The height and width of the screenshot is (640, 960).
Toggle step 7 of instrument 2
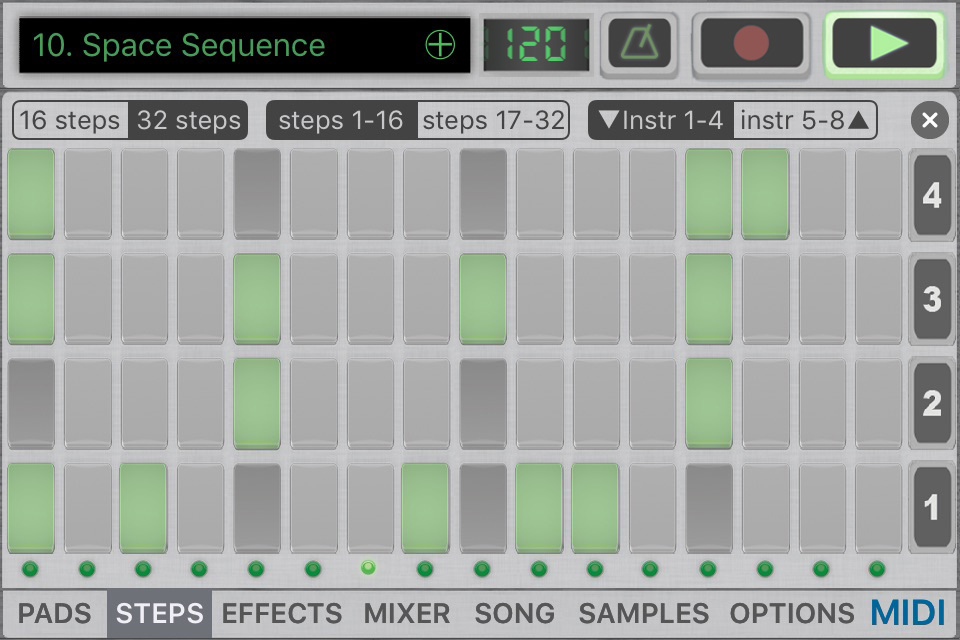click(370, 404)
